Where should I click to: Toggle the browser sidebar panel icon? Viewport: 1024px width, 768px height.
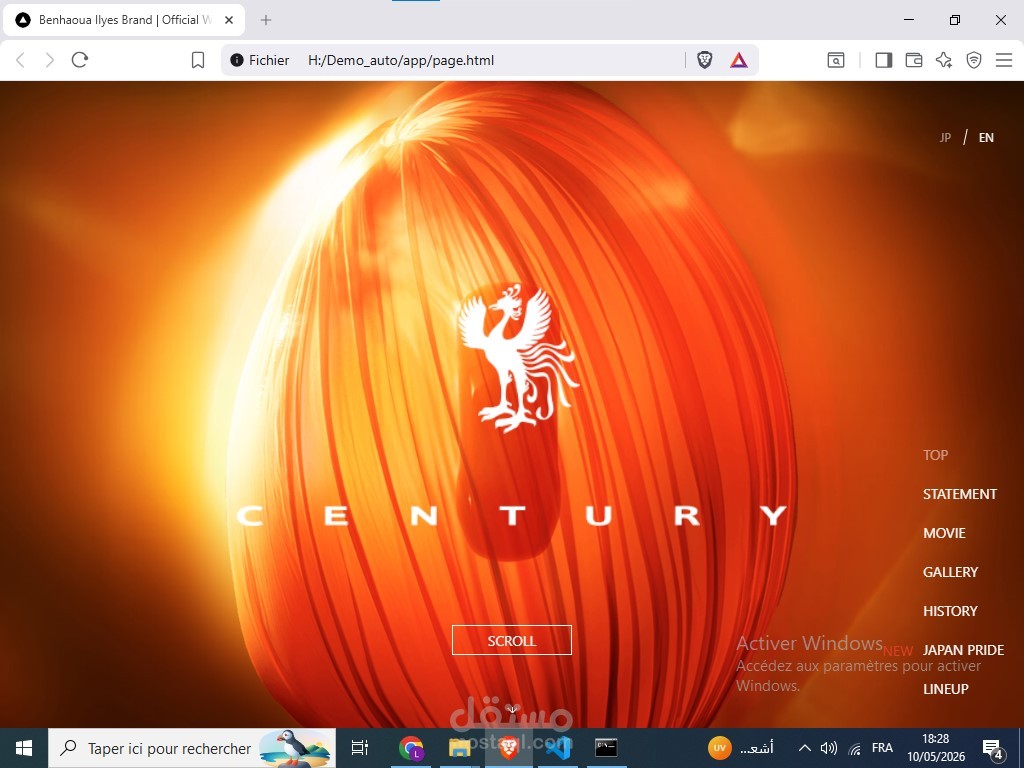click(884, 60)
